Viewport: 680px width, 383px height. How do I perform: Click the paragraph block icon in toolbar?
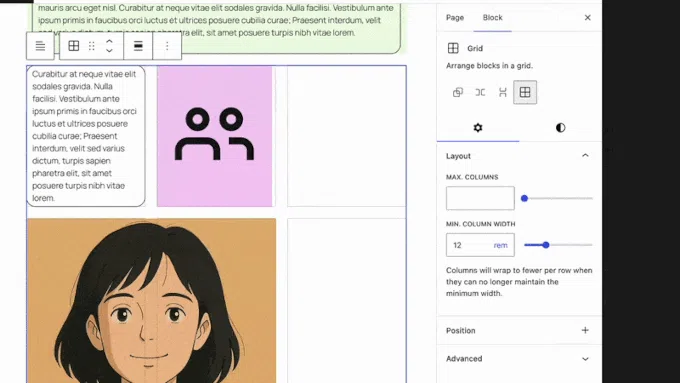(x=40, y=46)
